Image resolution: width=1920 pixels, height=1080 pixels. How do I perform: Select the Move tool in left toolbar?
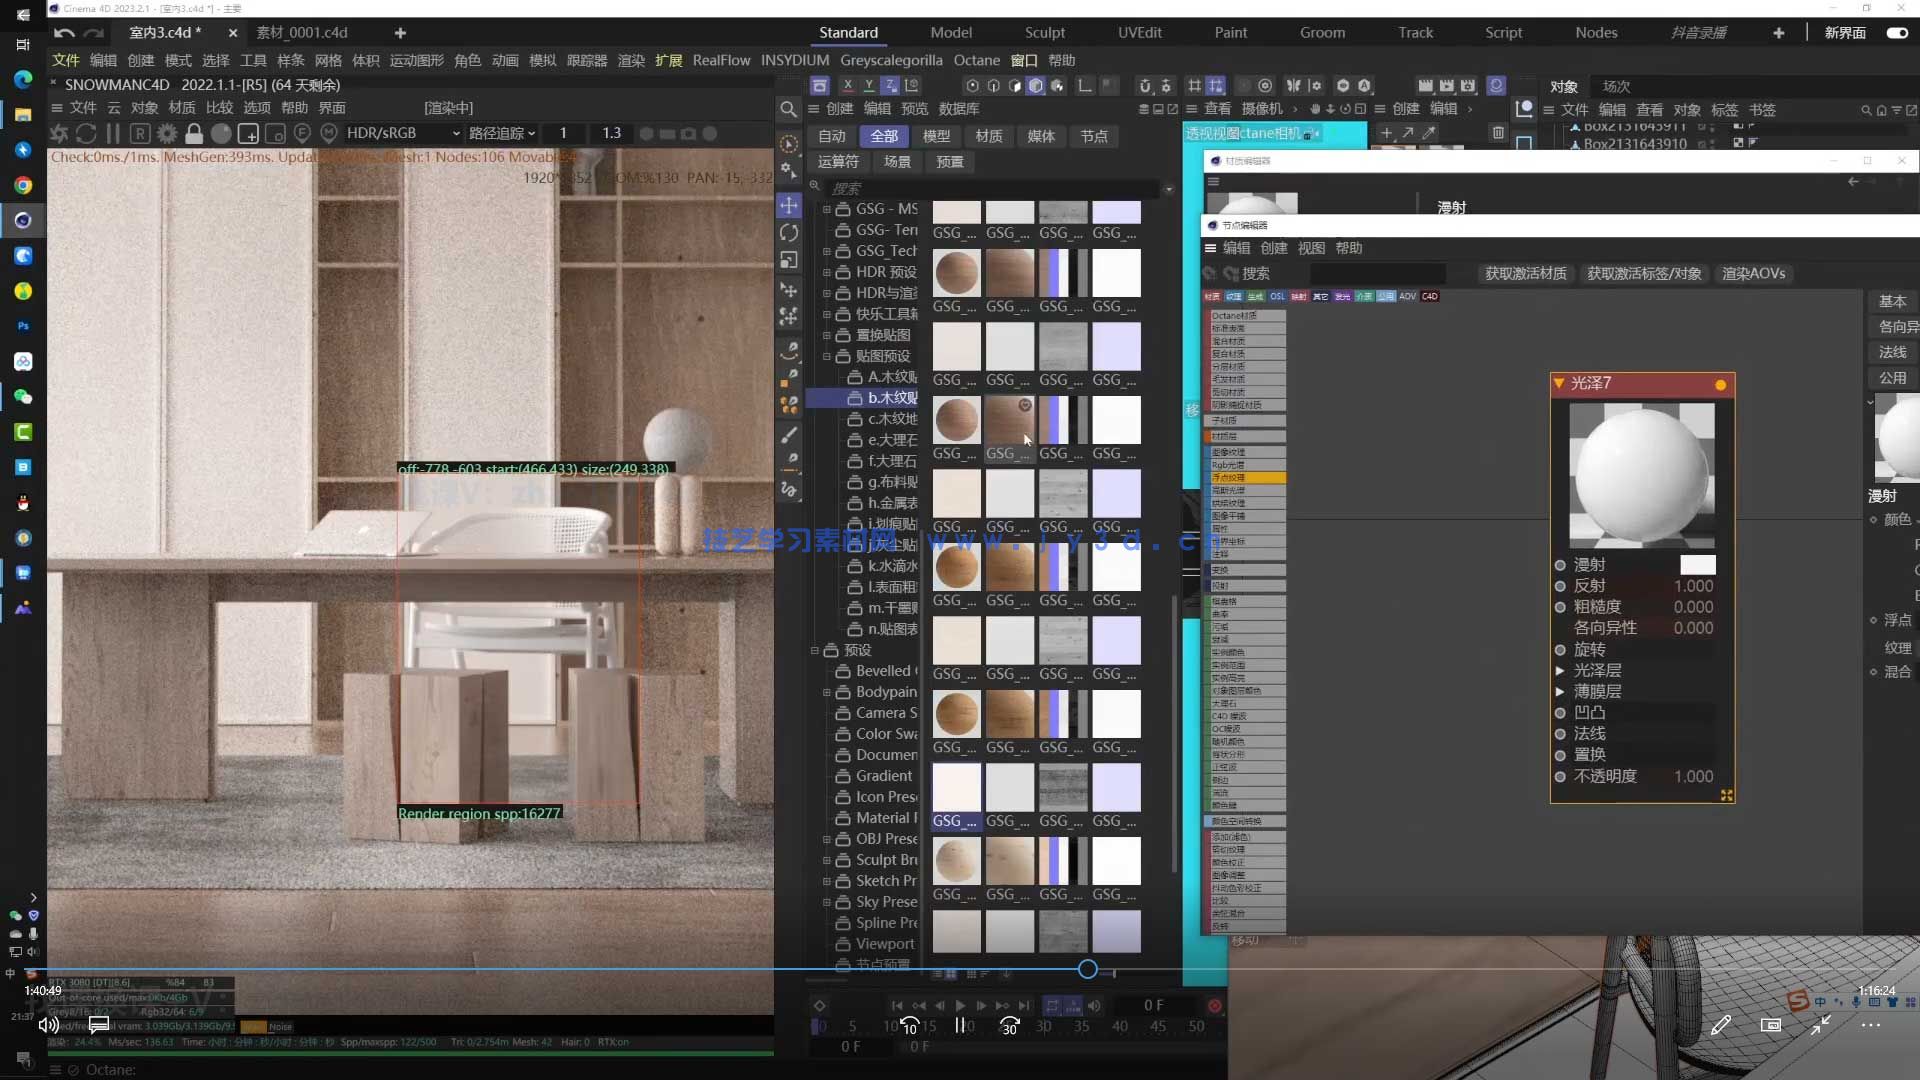click(x=789, y=205)
